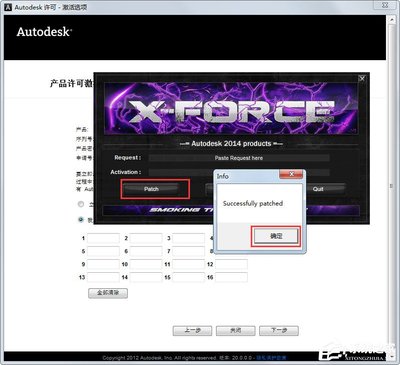This screenshot has height=365, width=400.
Task: Select the first activation radio option
Action: tap(81, 204)
